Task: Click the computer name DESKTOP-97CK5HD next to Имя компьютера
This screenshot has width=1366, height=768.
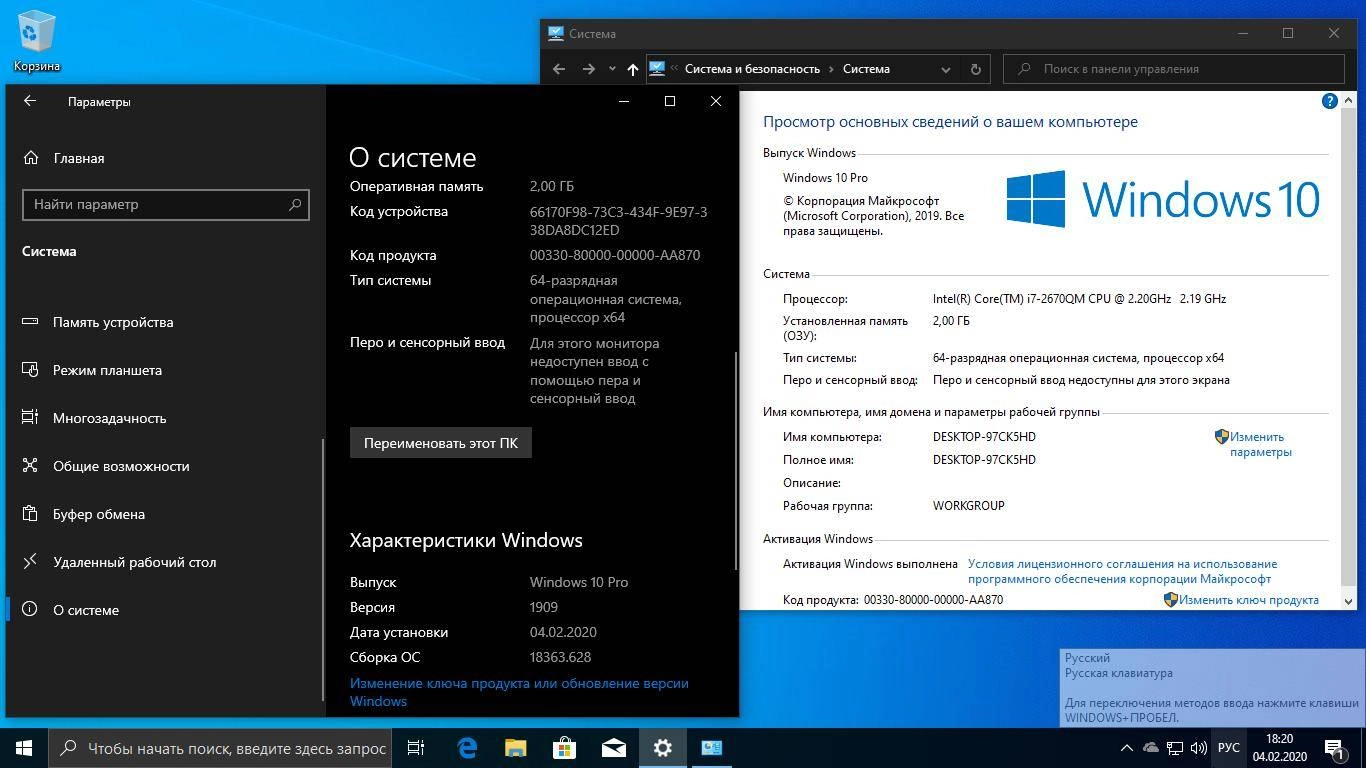Action: tap(984, 437)
